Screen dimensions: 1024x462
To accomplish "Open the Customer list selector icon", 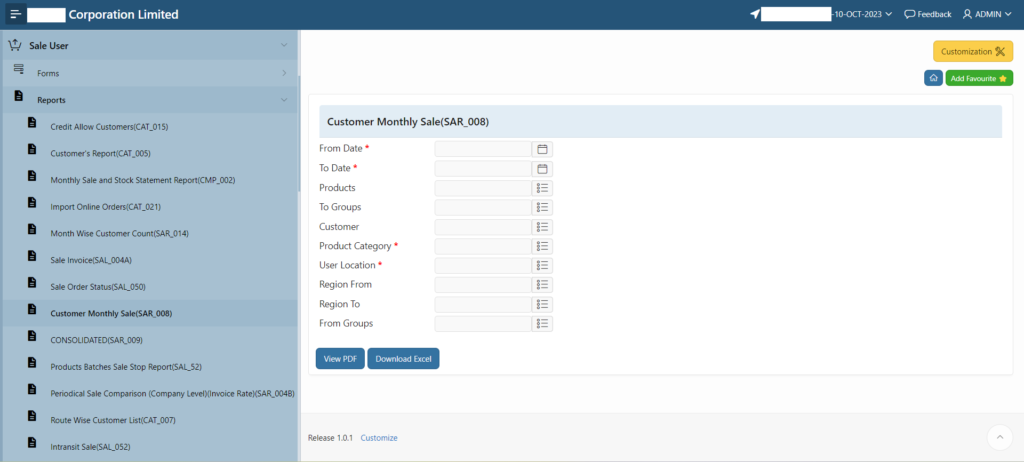I will [x=543, y=227].
